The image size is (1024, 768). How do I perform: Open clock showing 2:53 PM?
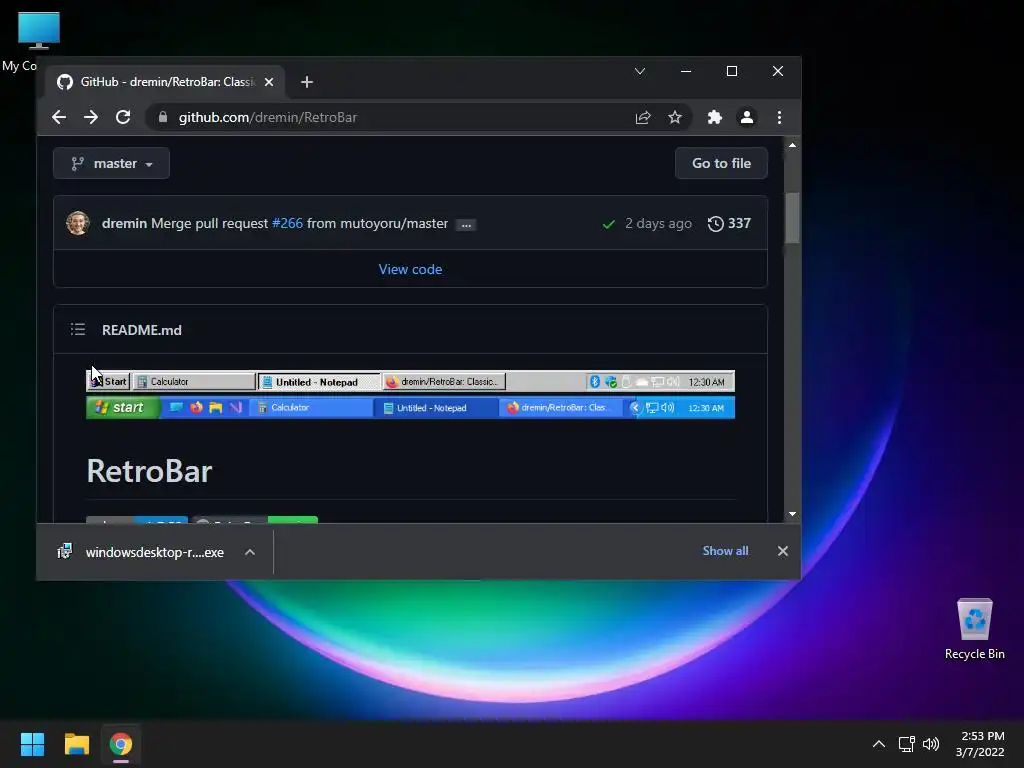[980, 744]
